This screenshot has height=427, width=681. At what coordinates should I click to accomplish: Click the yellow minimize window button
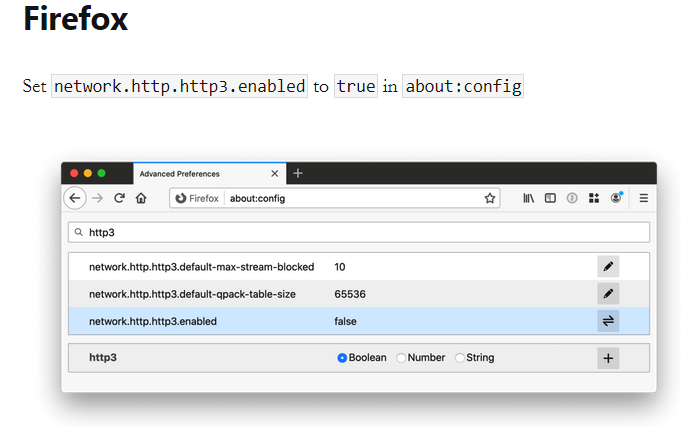pyautogui.click(x=88, y=173)
